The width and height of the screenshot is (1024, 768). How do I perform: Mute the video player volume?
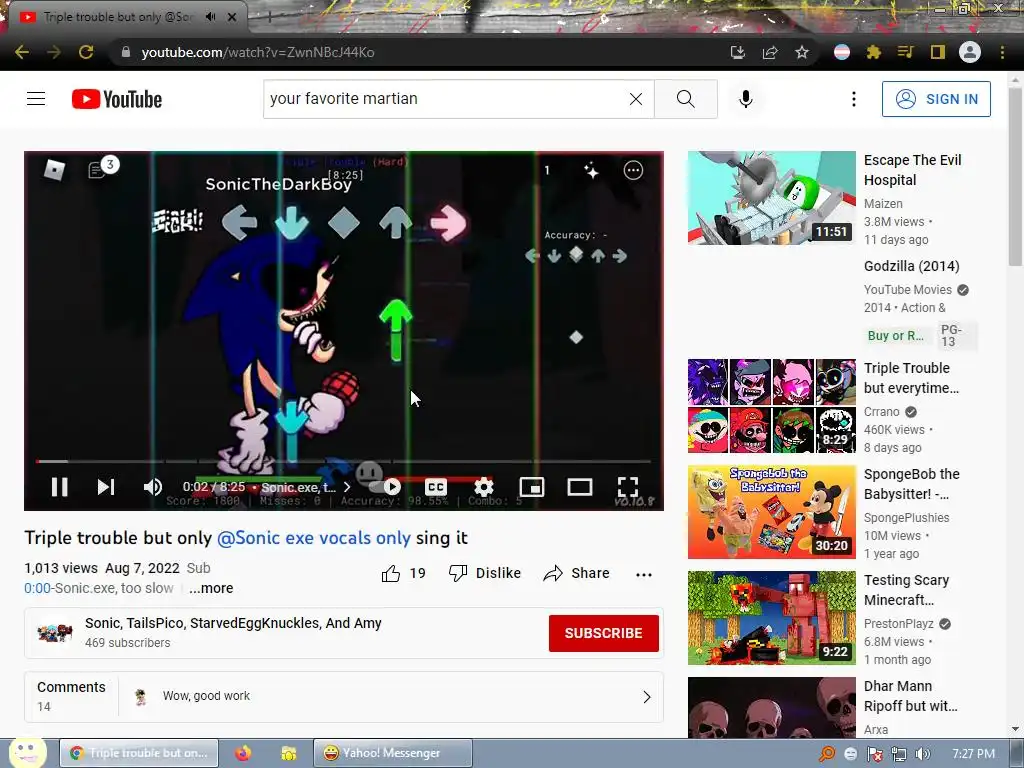pyautogui.click(x=153, y=487)
